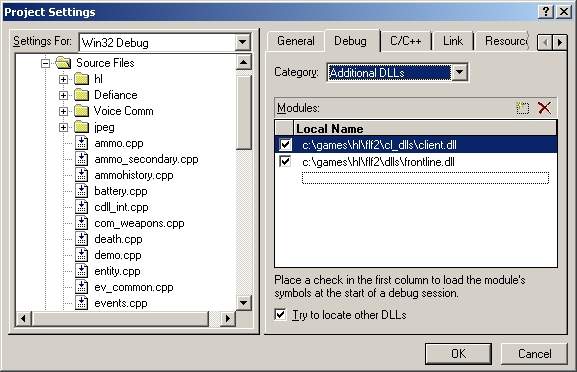Click the hl folder icon
Viewport: 577px width, 372px height.
pyautogui.click(x=81, y=79)
